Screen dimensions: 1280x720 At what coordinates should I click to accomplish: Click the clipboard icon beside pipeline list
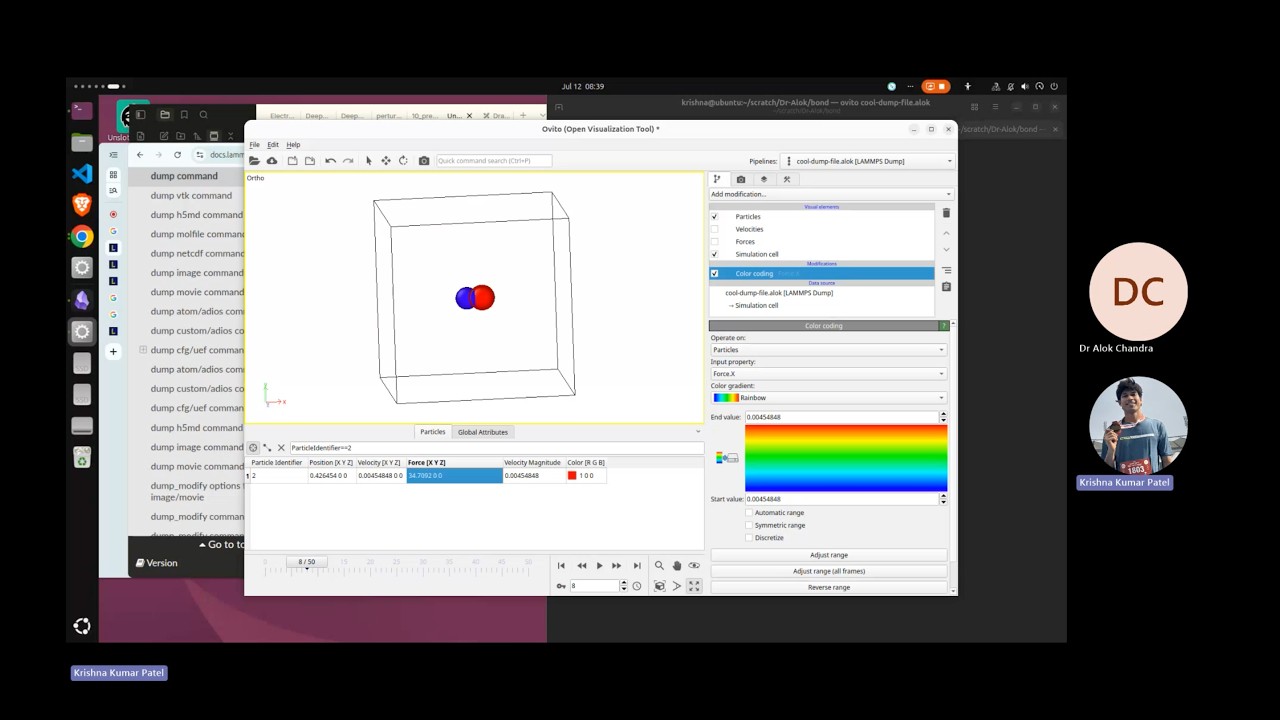tap(946, 287)
